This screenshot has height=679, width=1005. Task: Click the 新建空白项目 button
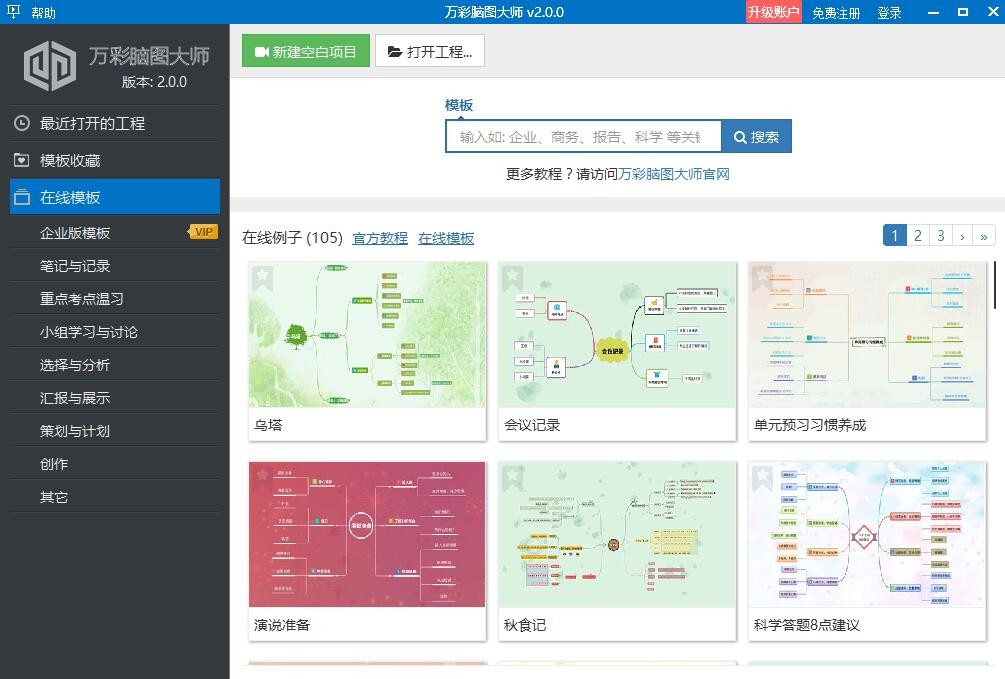305,50
